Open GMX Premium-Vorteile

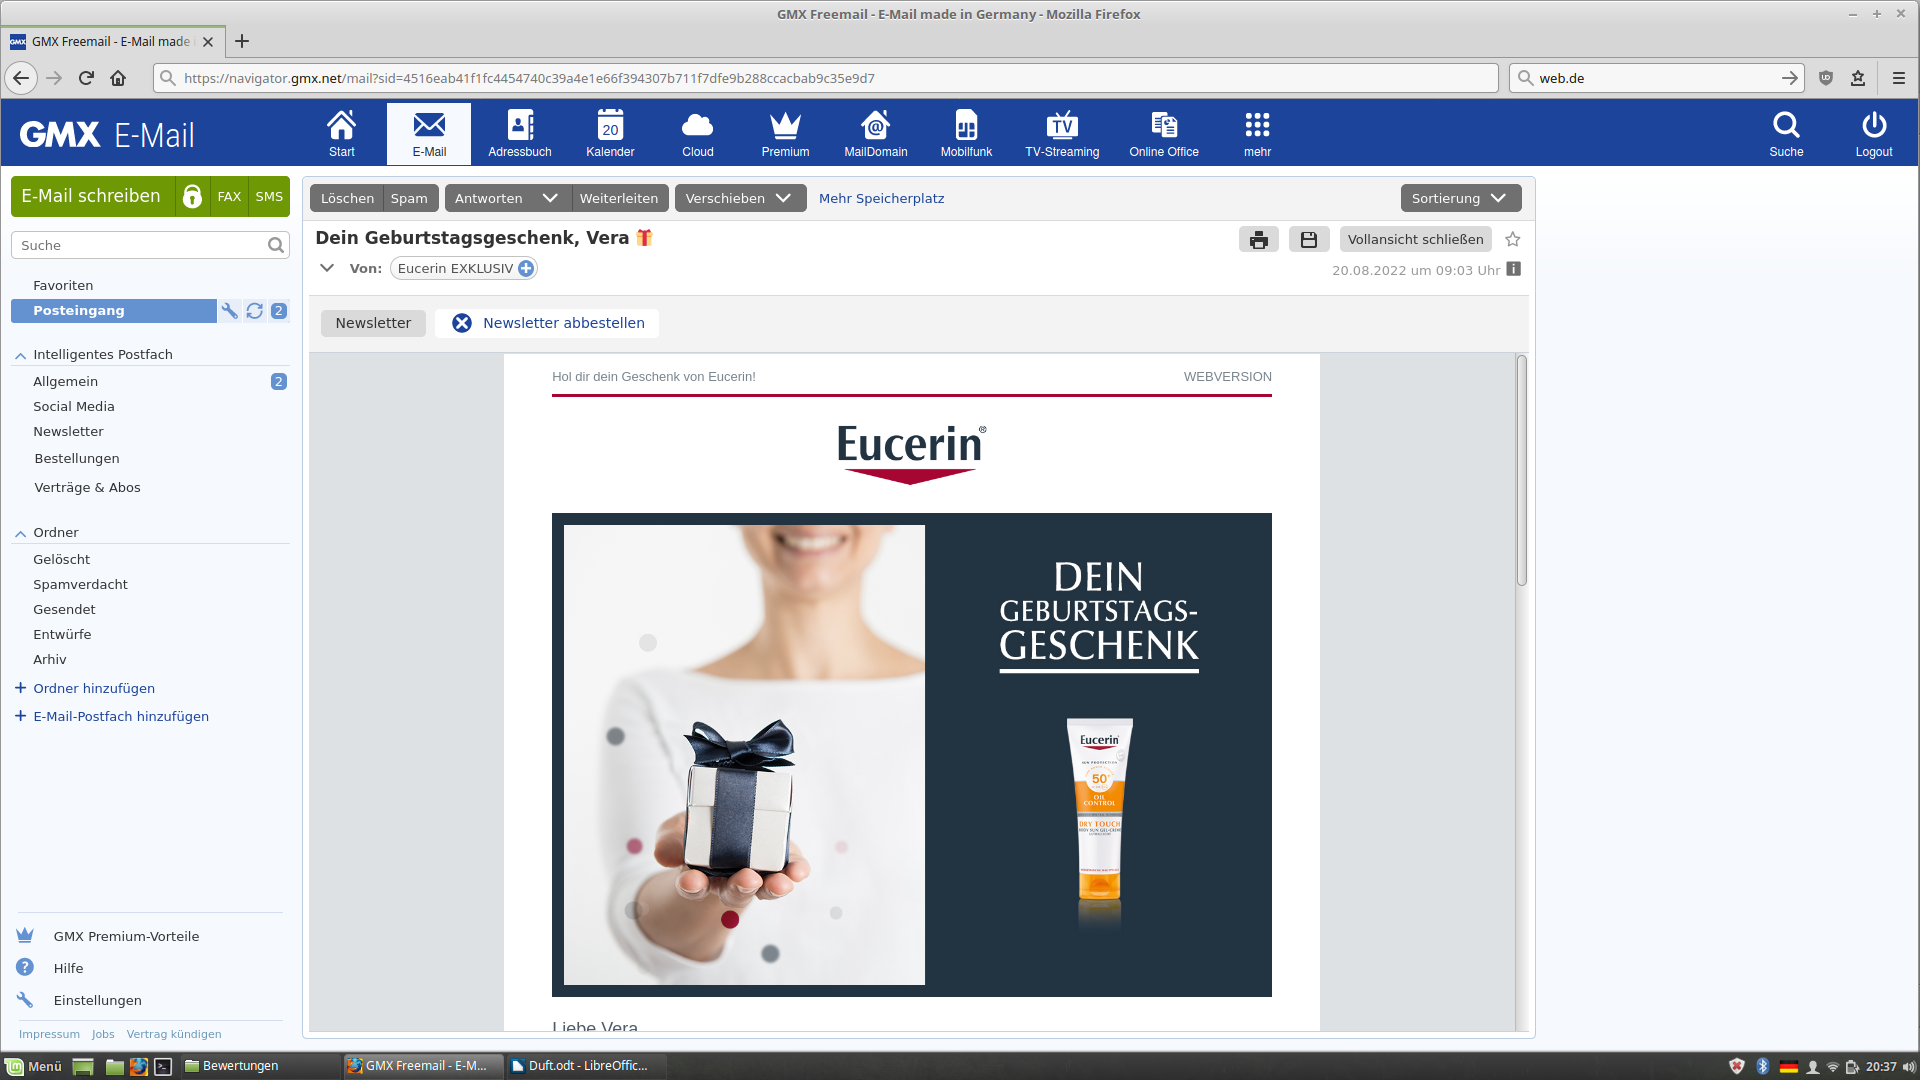[x=126, y=936]
